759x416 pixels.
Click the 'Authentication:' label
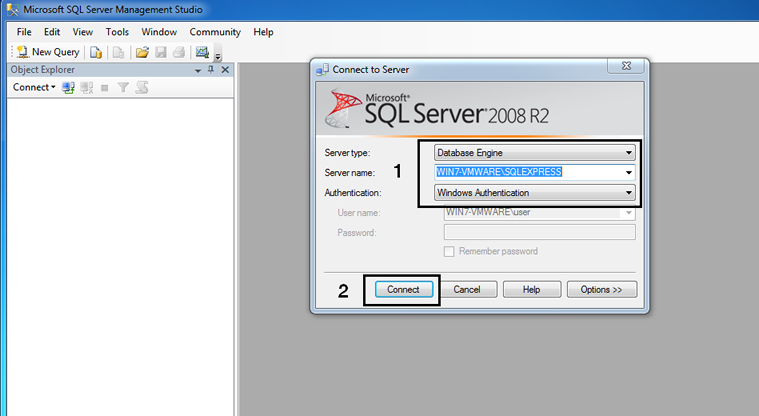(353, 193)
